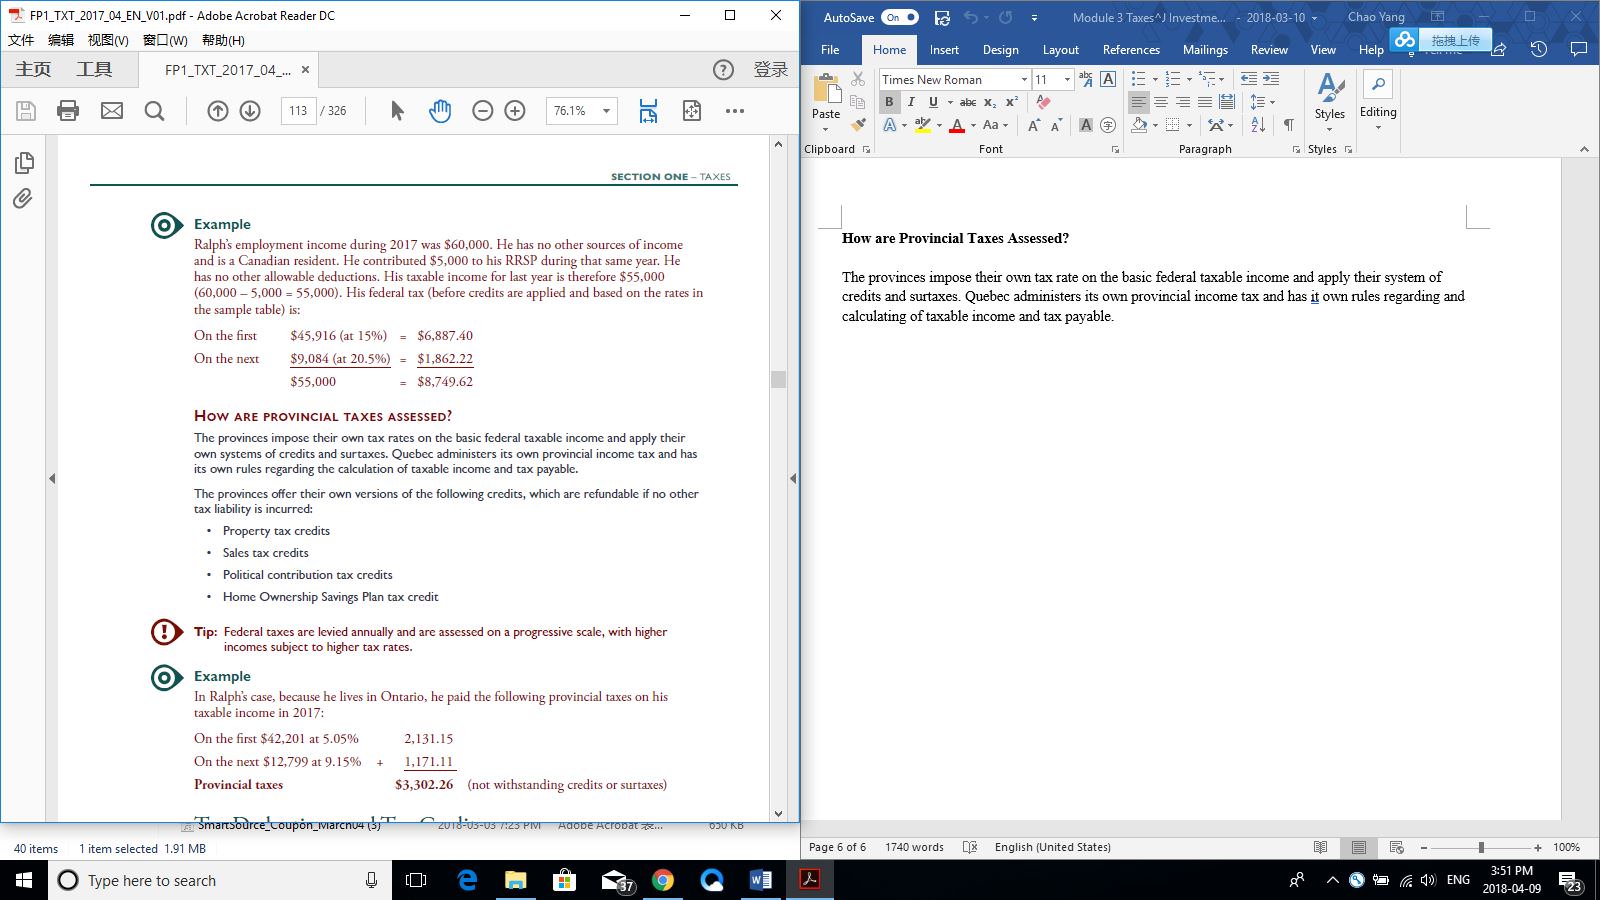Open the Acrobat search magnifier
This screenshot has height=900, width=1600.
154,111
